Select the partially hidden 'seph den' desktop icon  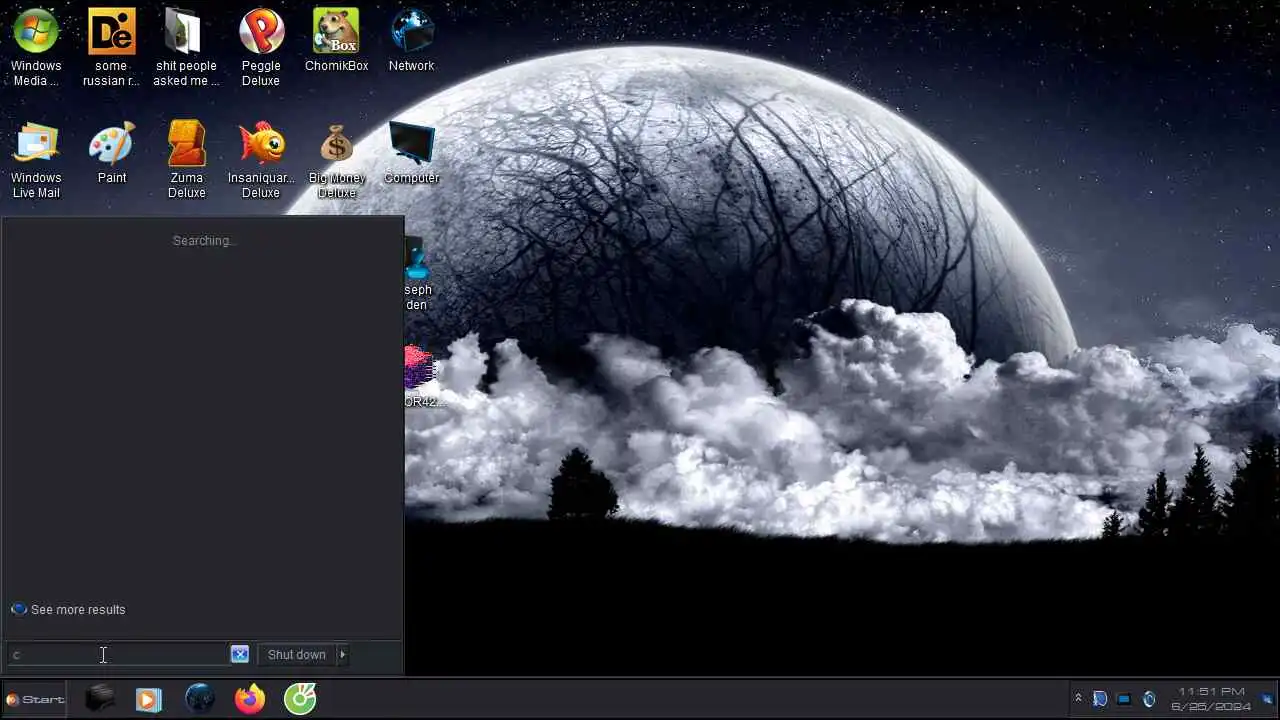[x=417, y=275]
